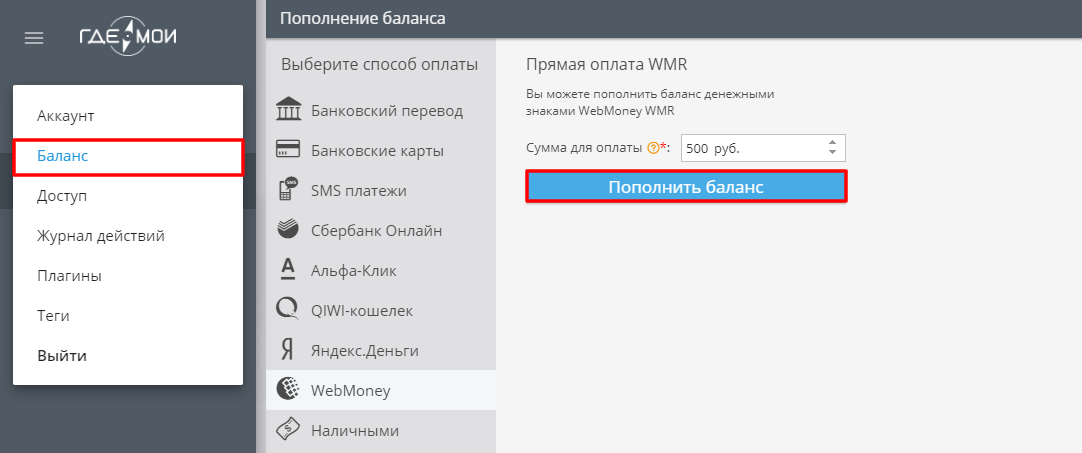Image resolution: width=1082 pixels, height=453 pixels.
Task: Click the QIWI wallet icon
Action: point(288,310)
